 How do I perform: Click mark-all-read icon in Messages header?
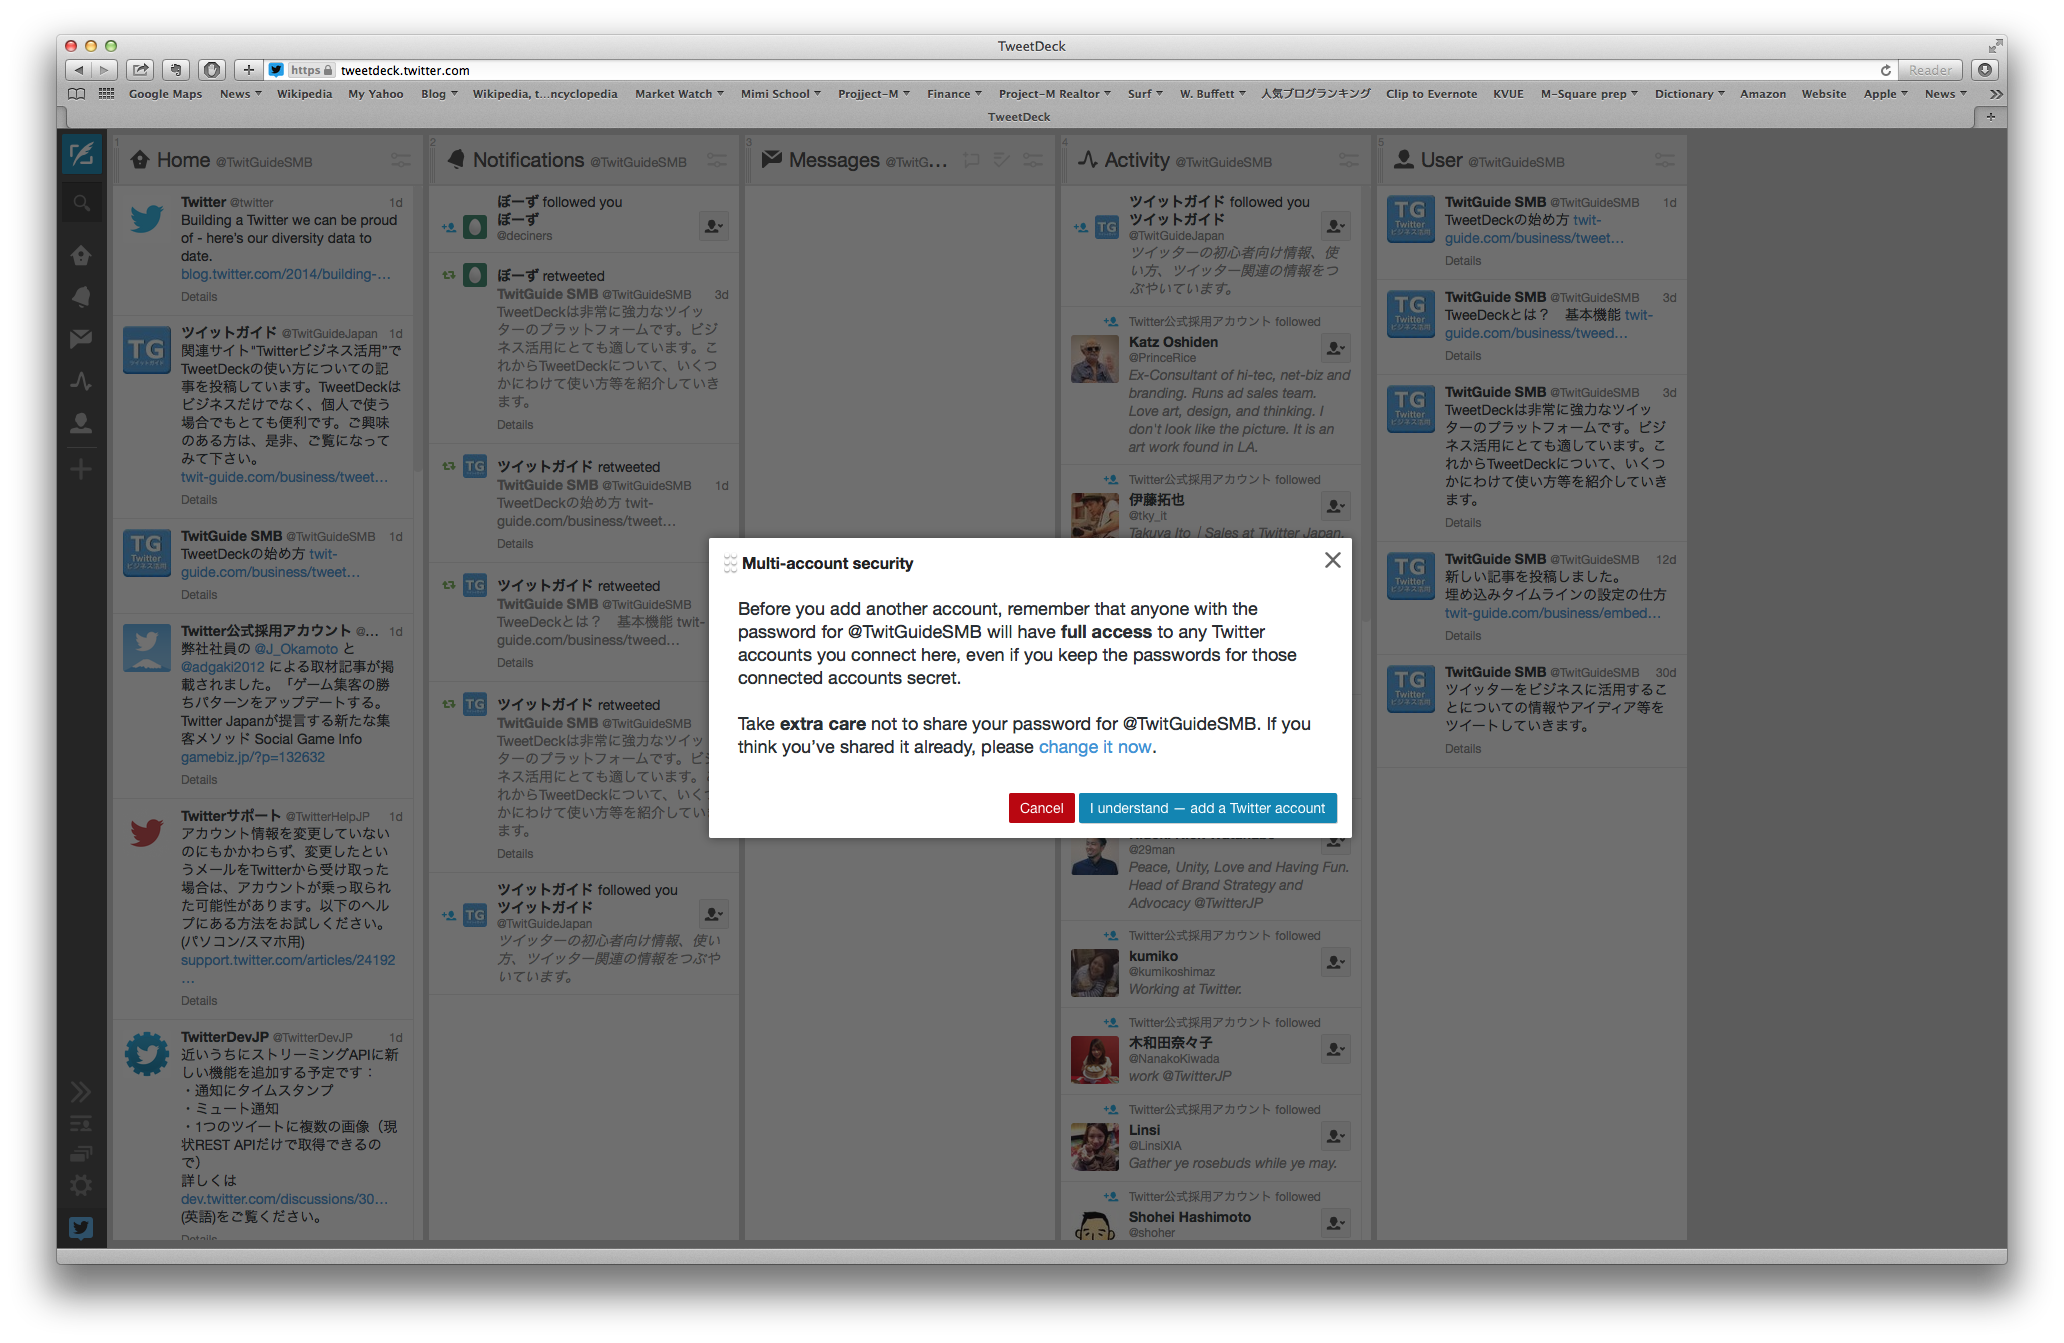(1001, 160)
